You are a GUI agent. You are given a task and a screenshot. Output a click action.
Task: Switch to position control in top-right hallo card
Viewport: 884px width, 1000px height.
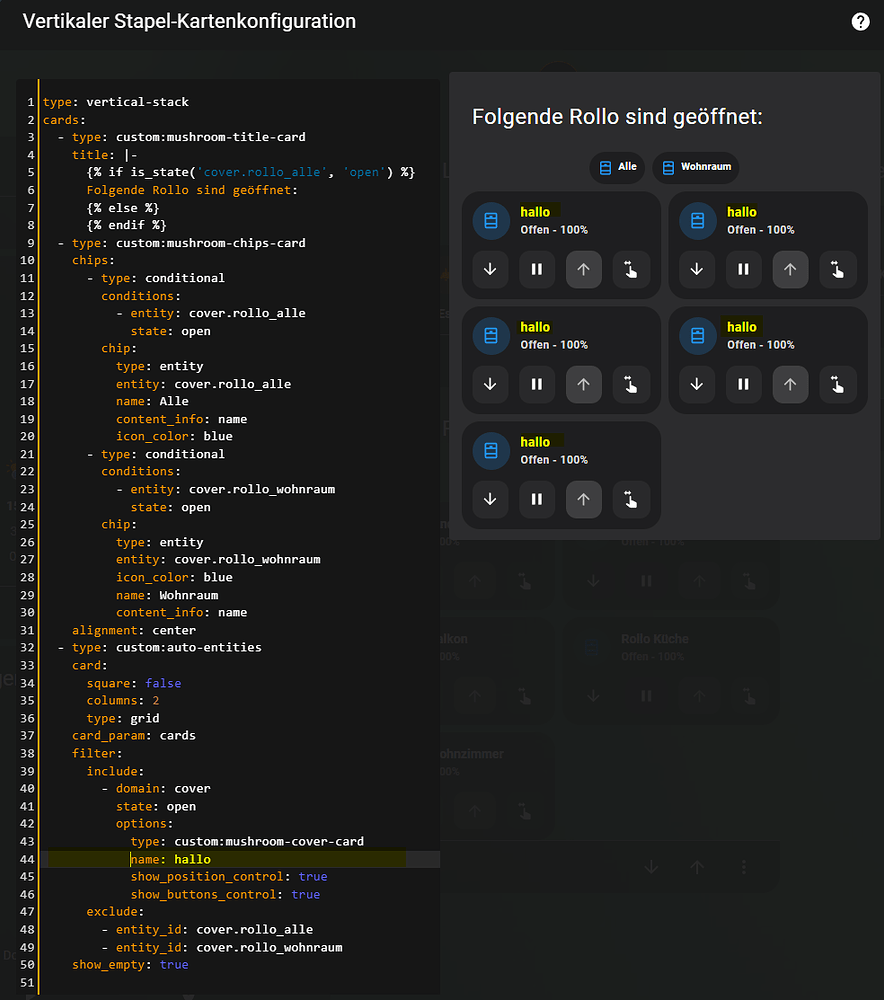837,270
